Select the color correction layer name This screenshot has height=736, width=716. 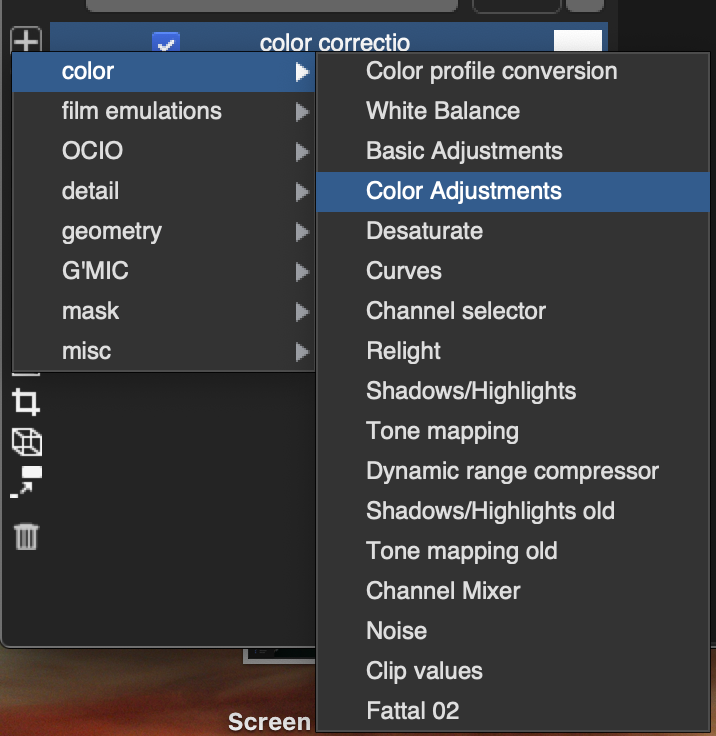335,43
